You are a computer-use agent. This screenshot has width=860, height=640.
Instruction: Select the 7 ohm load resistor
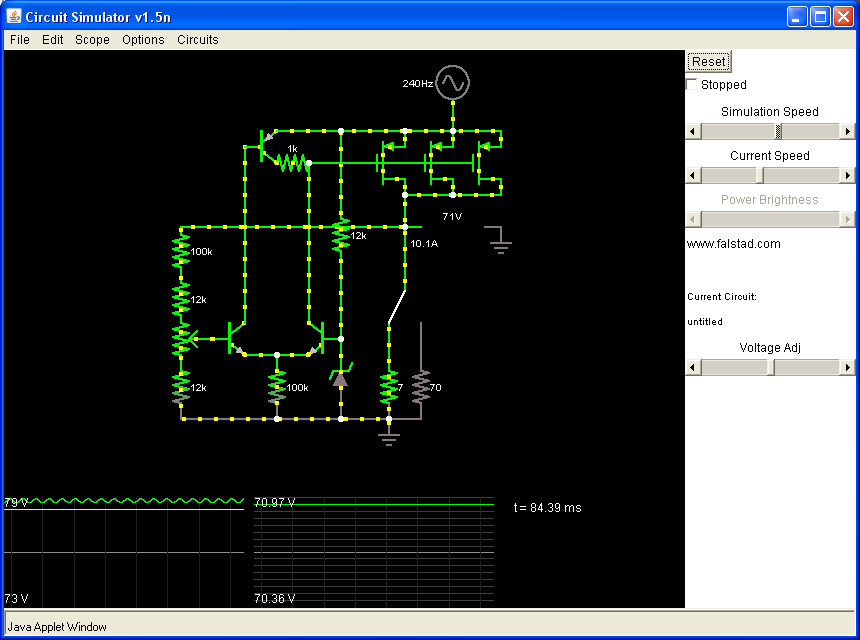point(389,387)
